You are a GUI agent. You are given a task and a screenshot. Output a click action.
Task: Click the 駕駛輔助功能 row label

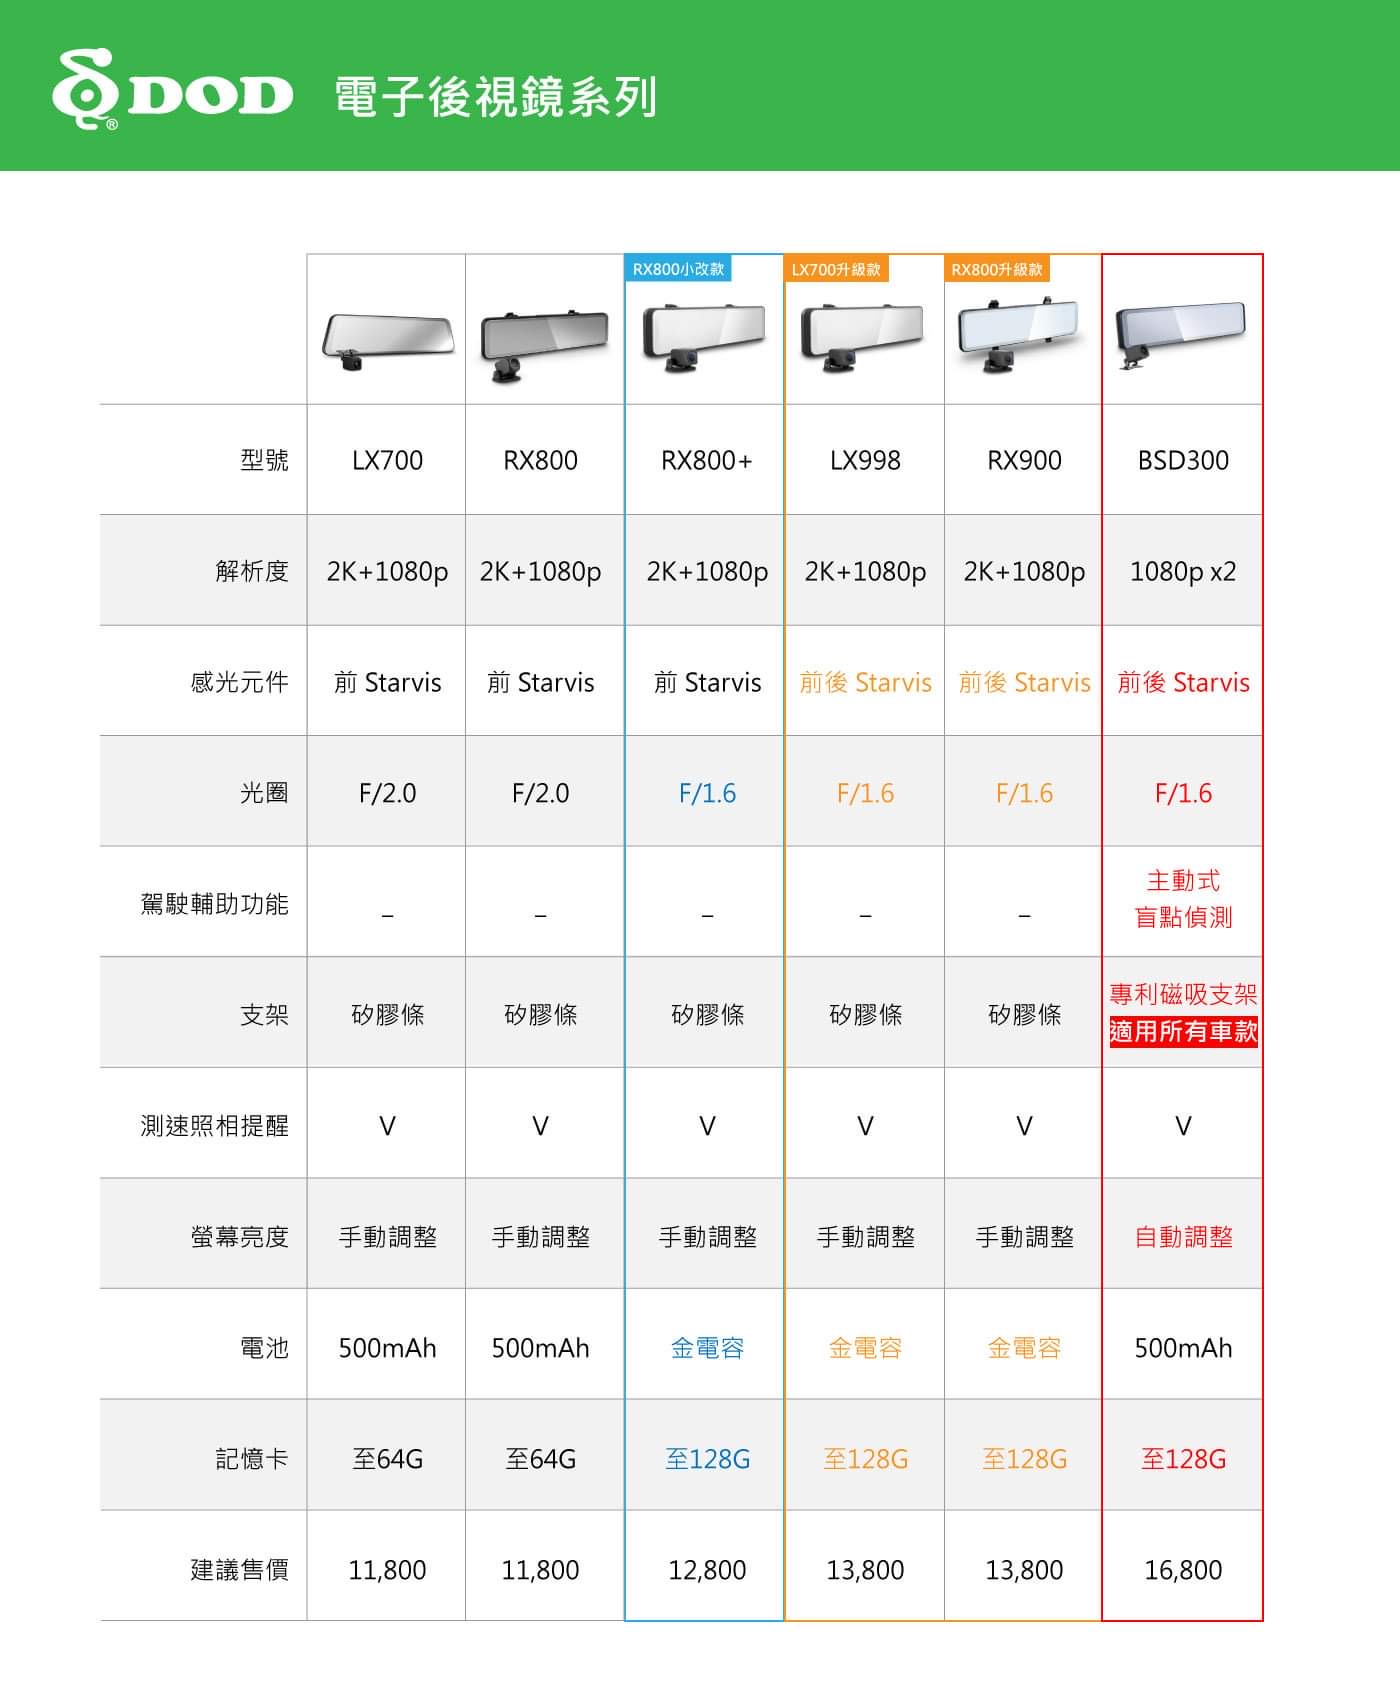[215, 904]
